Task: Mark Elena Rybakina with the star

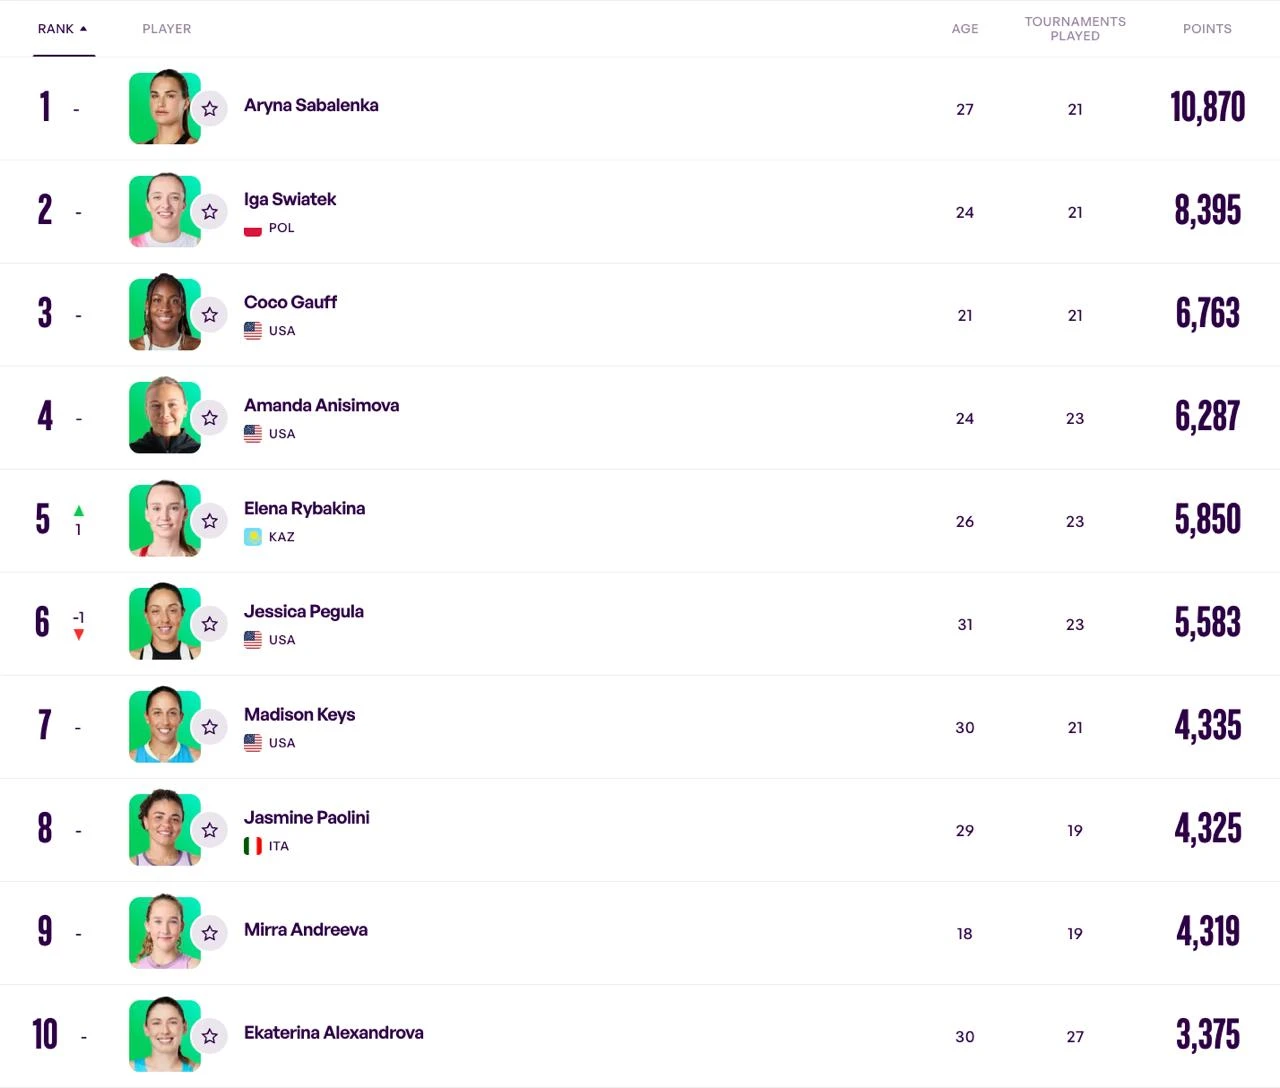Action: (x=210, y=521)
